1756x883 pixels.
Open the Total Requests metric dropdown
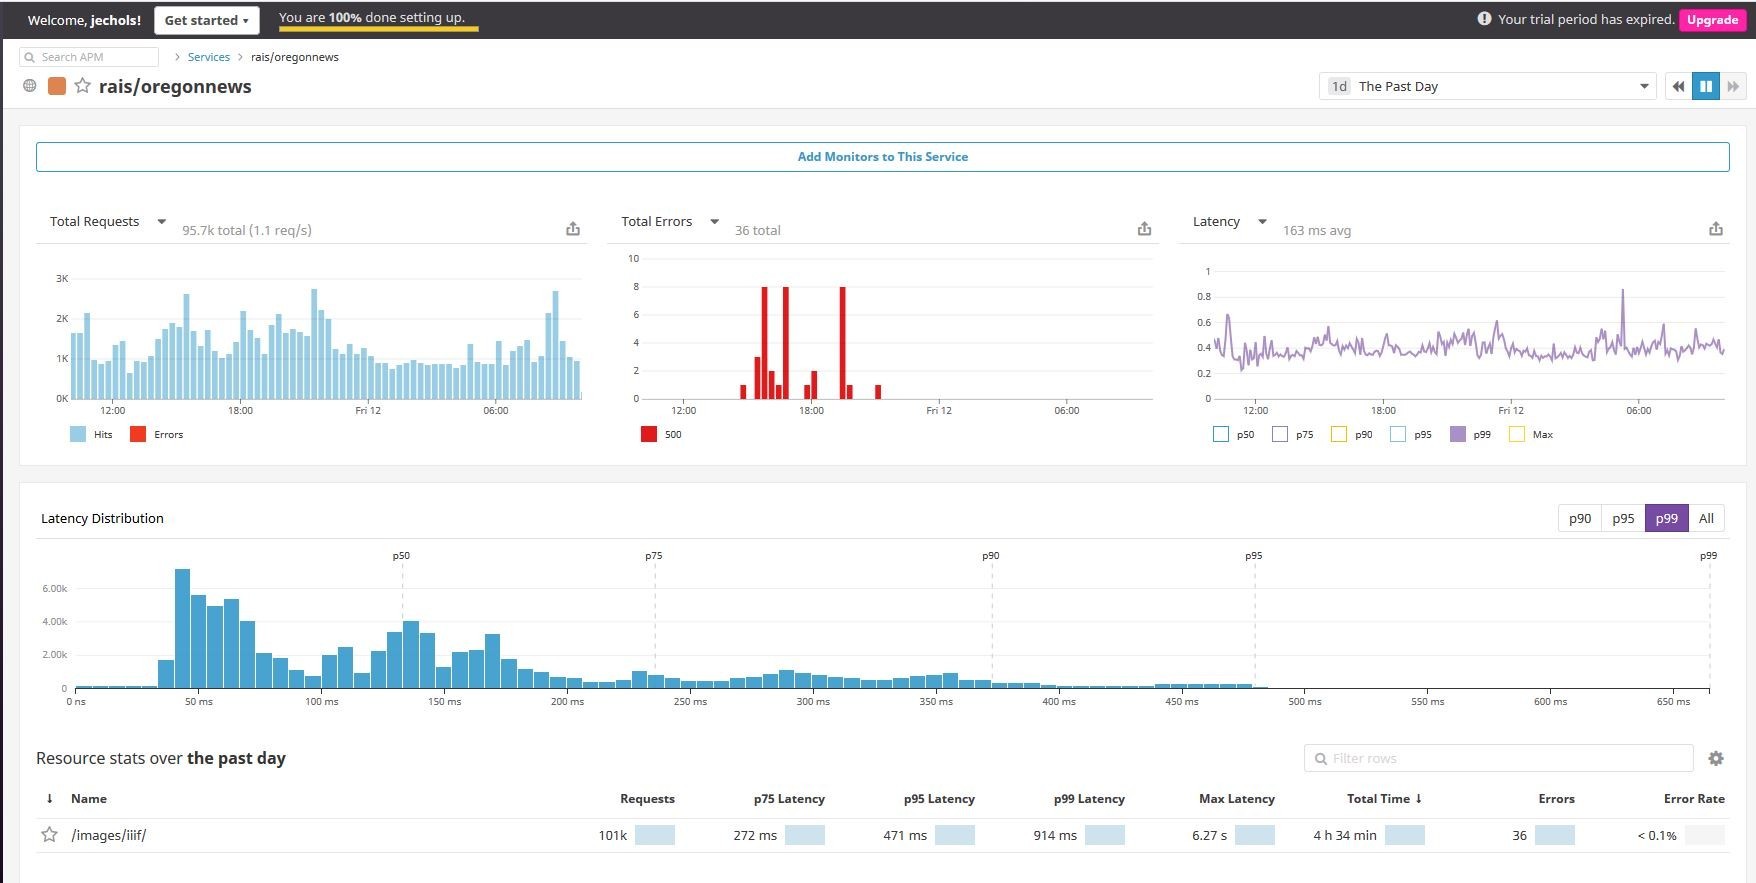click(x=161, y=222)
